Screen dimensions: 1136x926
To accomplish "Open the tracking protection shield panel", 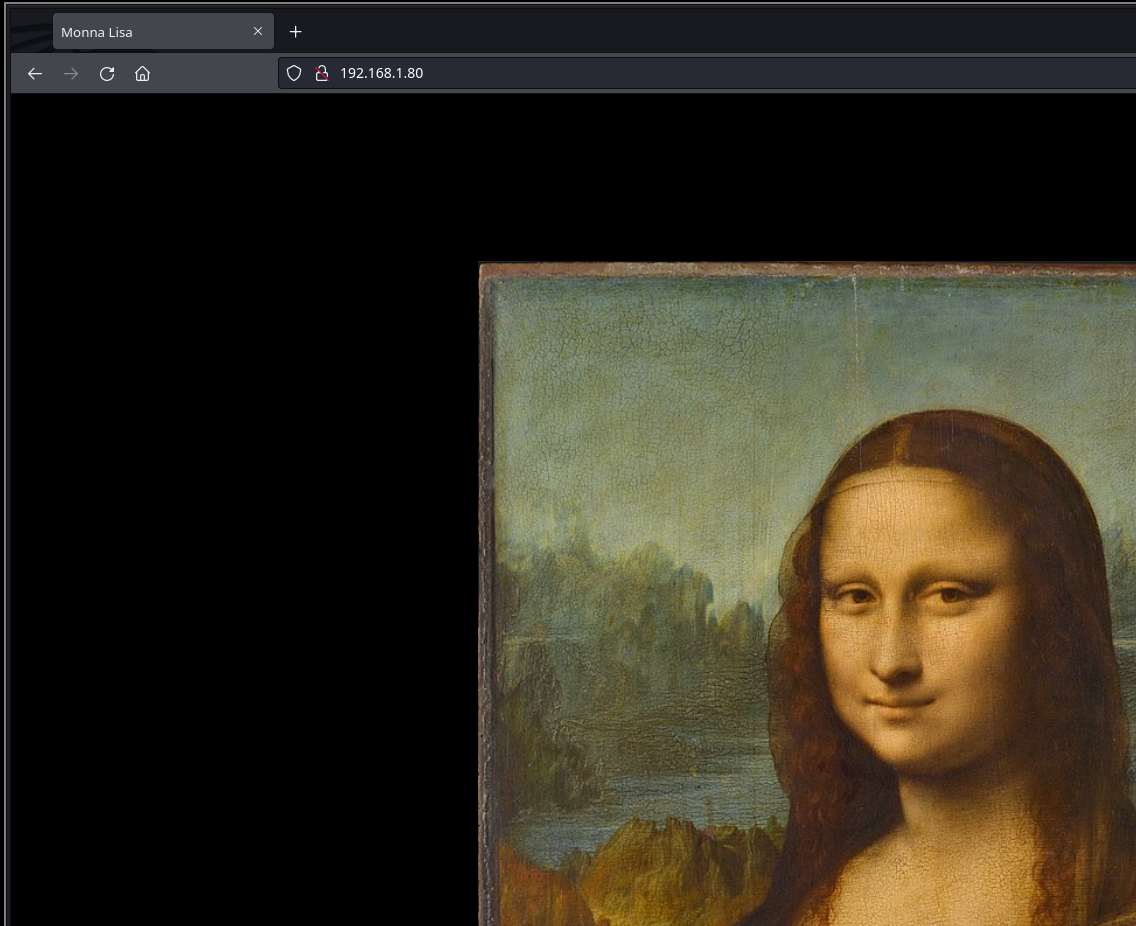I will (x=294, y=73).
